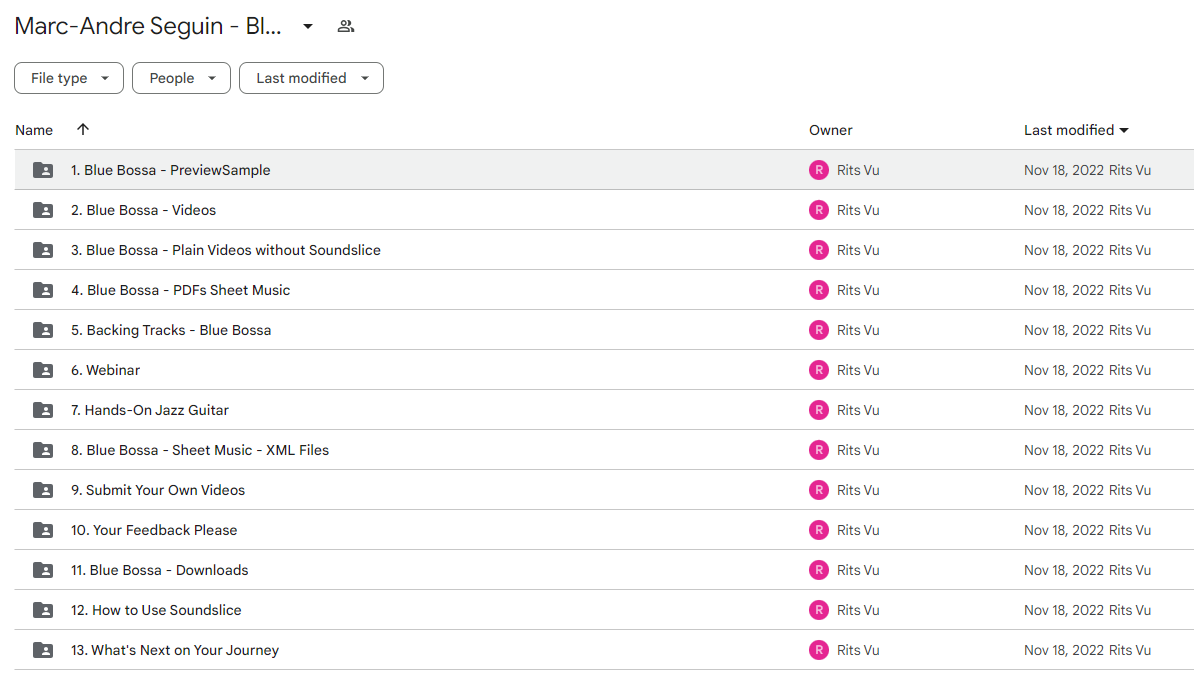Click Rits Vu avatar on Hands-On Jazz Guitar row
The width and height of the screenshot is (1194, 680).
[819, 410]
